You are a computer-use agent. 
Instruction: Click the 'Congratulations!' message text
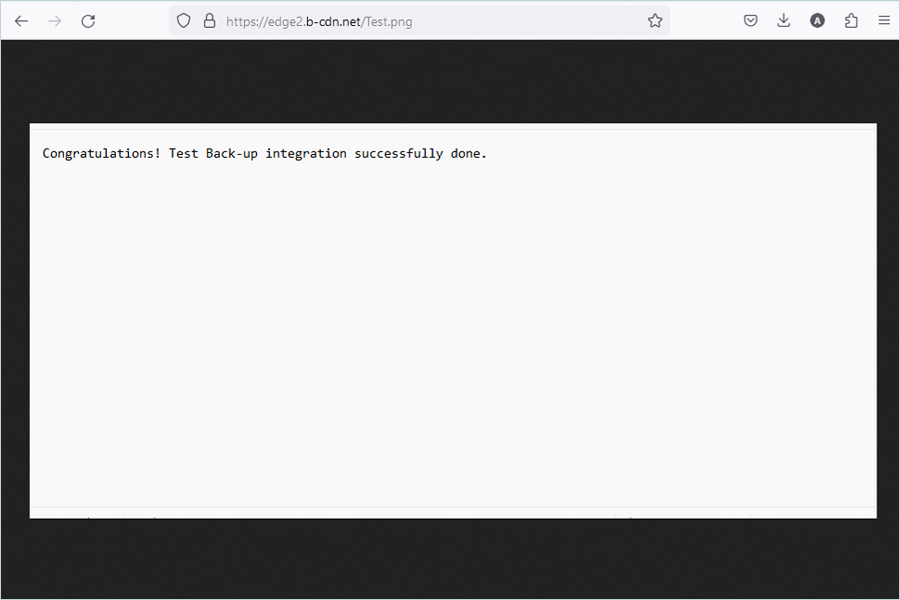point(102,154)
